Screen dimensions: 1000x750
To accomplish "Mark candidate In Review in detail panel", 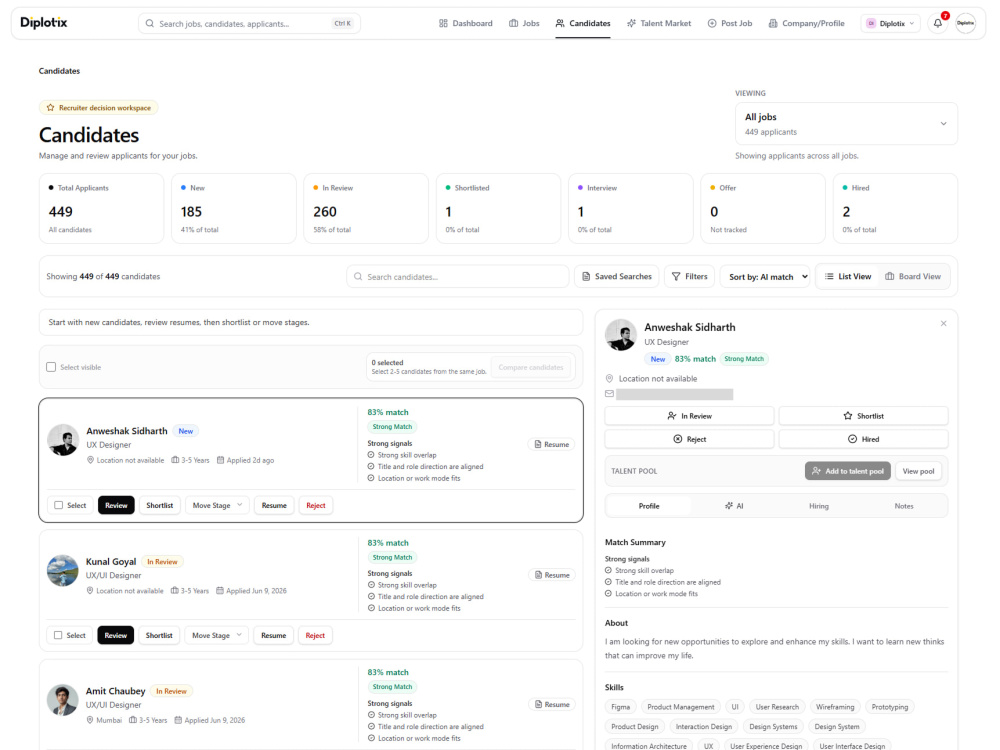I will (x=689, y=416).
